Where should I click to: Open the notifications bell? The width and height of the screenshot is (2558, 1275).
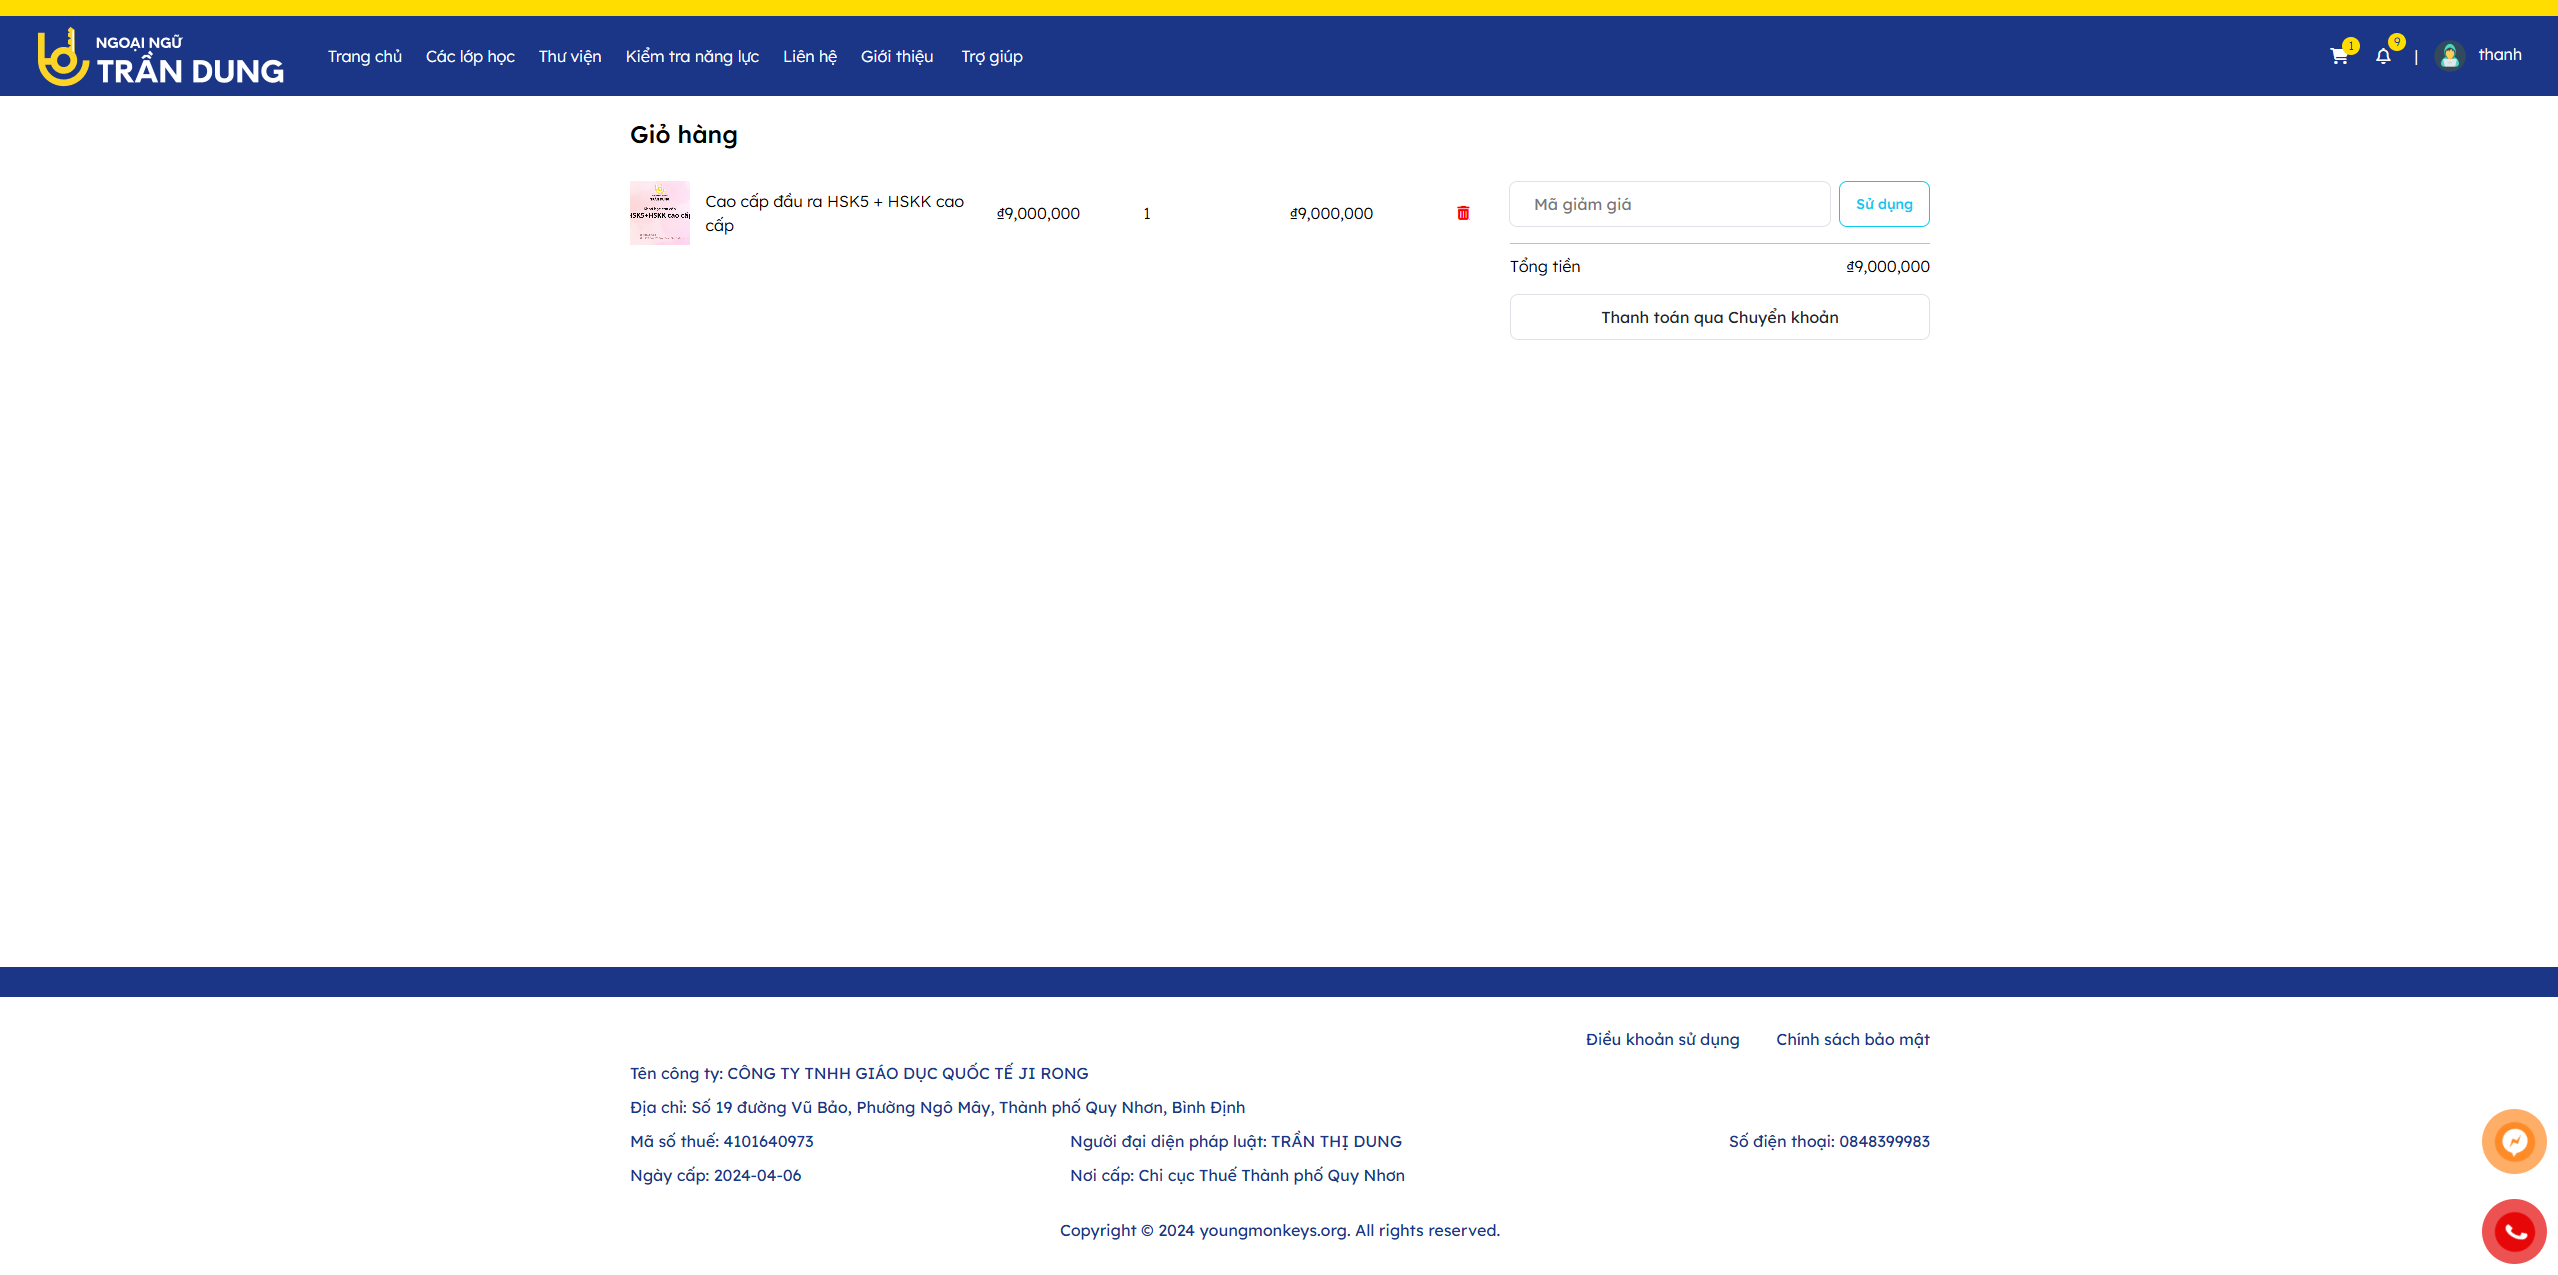pyautogui.click(x=2383, y=56)
